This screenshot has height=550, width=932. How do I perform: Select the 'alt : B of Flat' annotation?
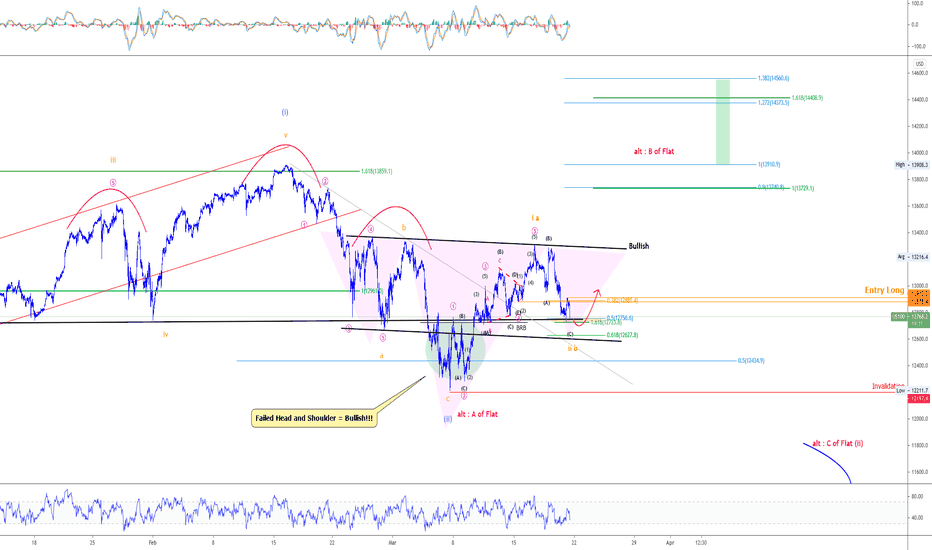click(x=654, y=152)
